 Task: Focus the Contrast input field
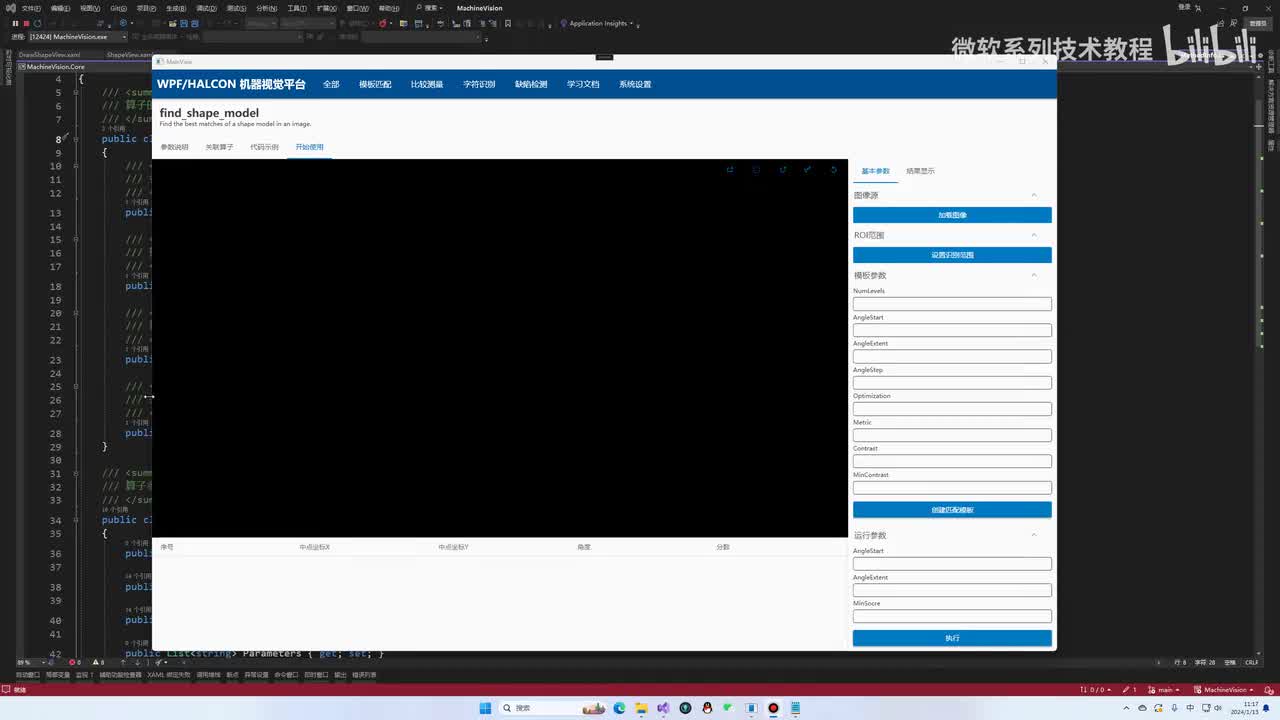point(952,461)
